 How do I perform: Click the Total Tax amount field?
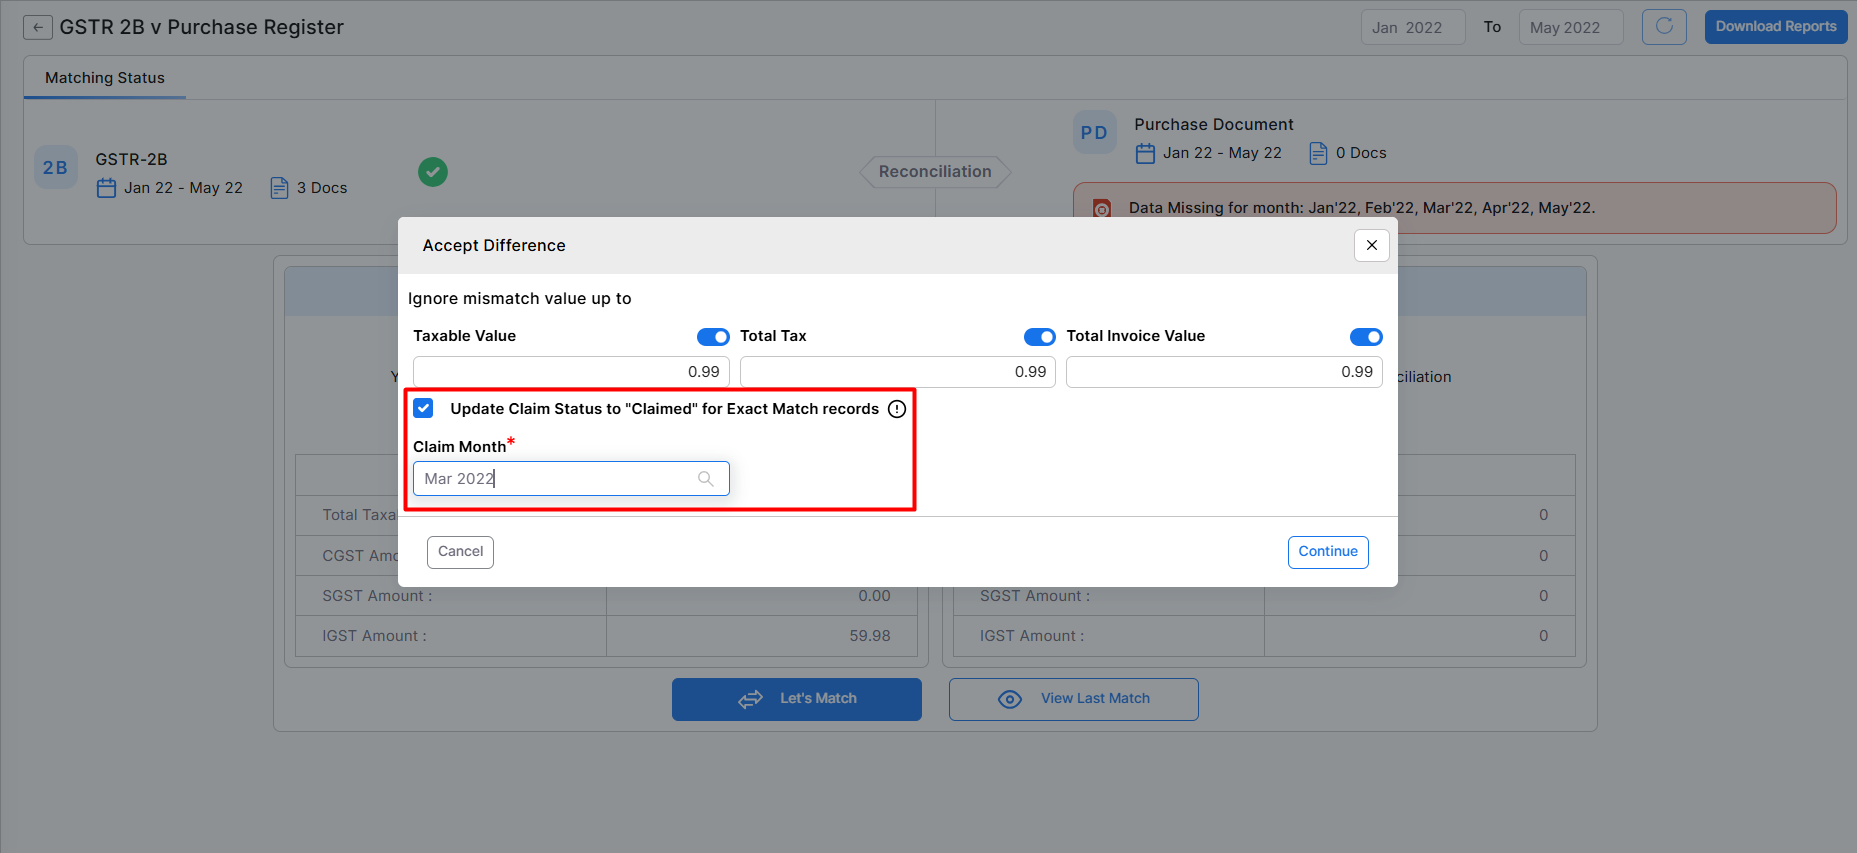point(898,372)
